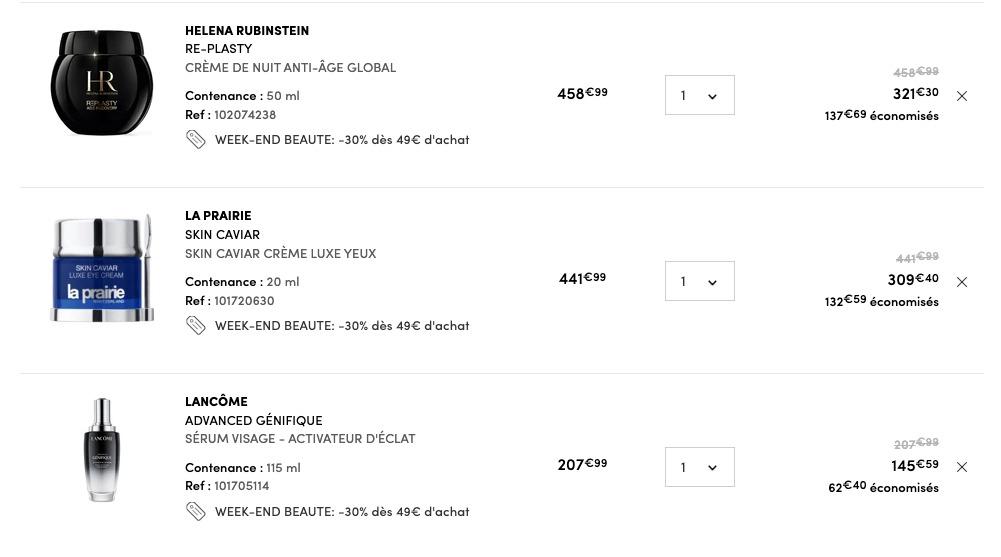The image size is (1001, 557).
Task: Remove Lancôme Advanced Génifique from cart
Action: pyautogui.click(x=962, y=467)
